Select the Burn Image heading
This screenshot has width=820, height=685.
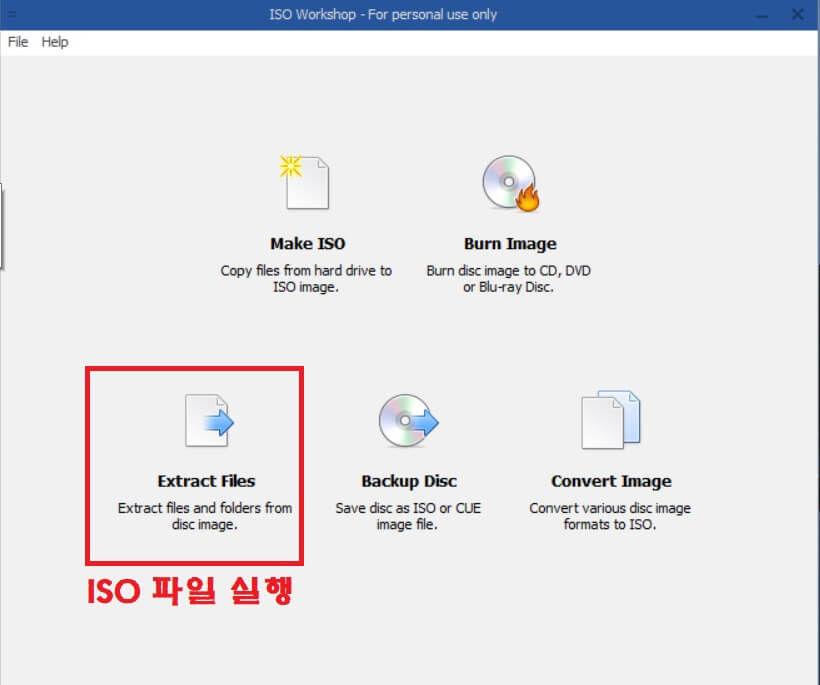[510, 244]
